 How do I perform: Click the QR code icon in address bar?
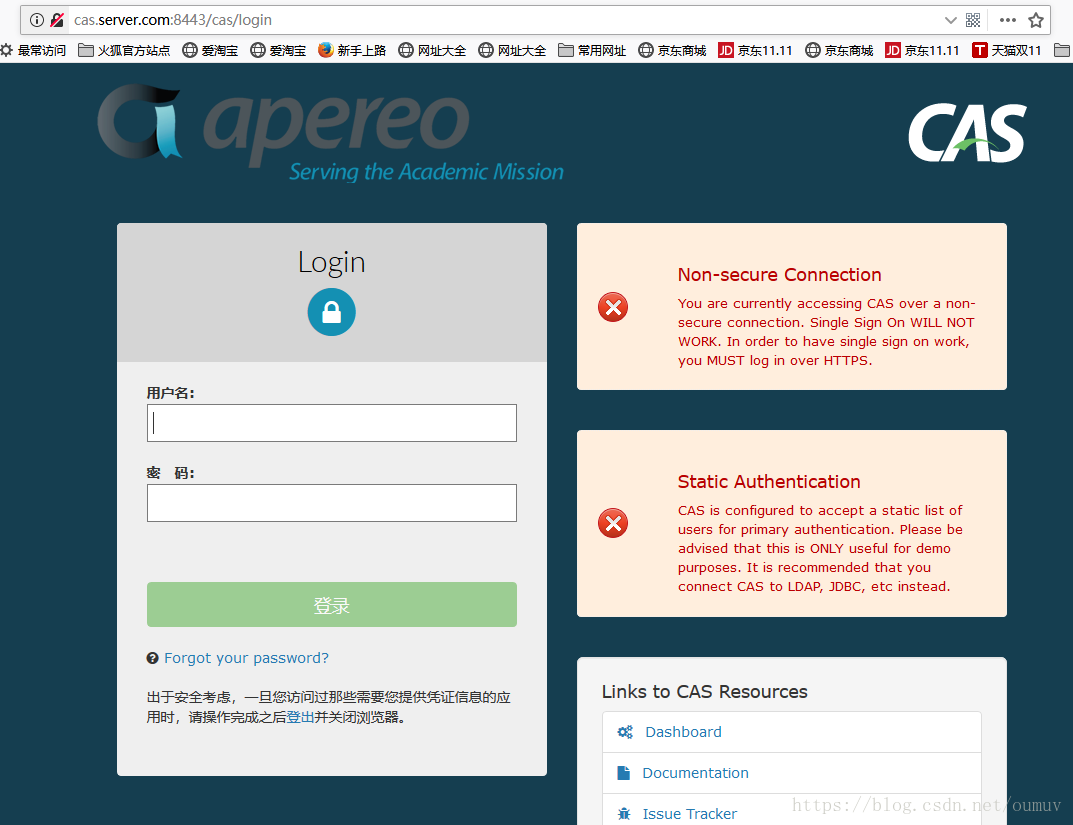pyautogui.click(x=973, y=20)
